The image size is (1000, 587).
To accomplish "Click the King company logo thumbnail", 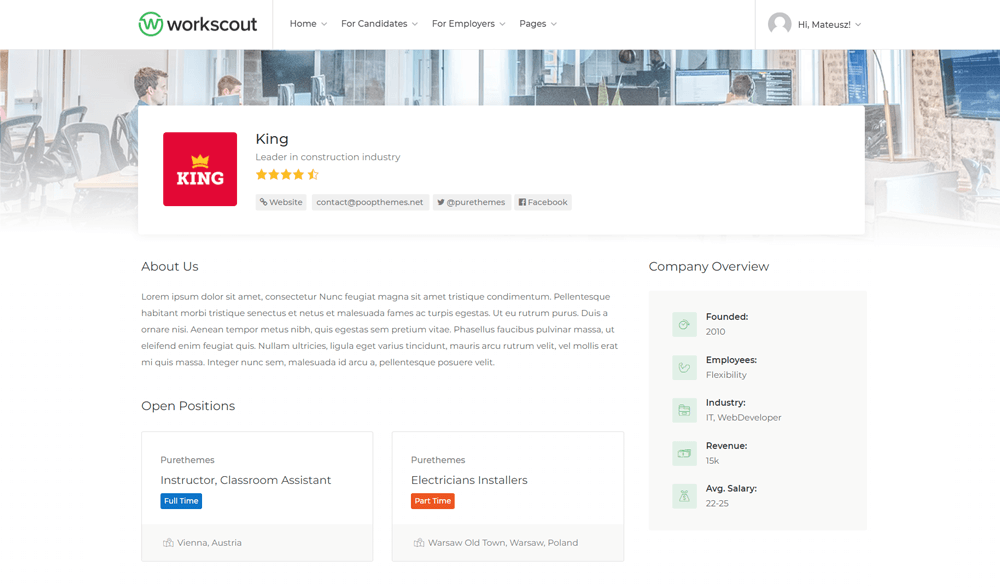I will coord(199,169).
